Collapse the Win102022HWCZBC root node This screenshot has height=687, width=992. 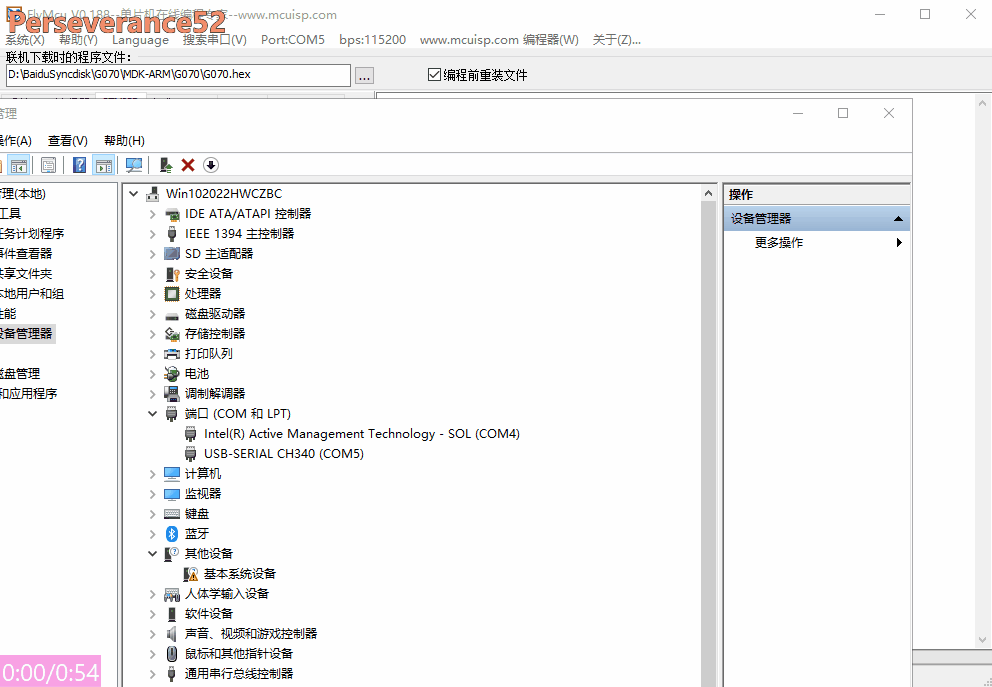(x=133, y=194)
